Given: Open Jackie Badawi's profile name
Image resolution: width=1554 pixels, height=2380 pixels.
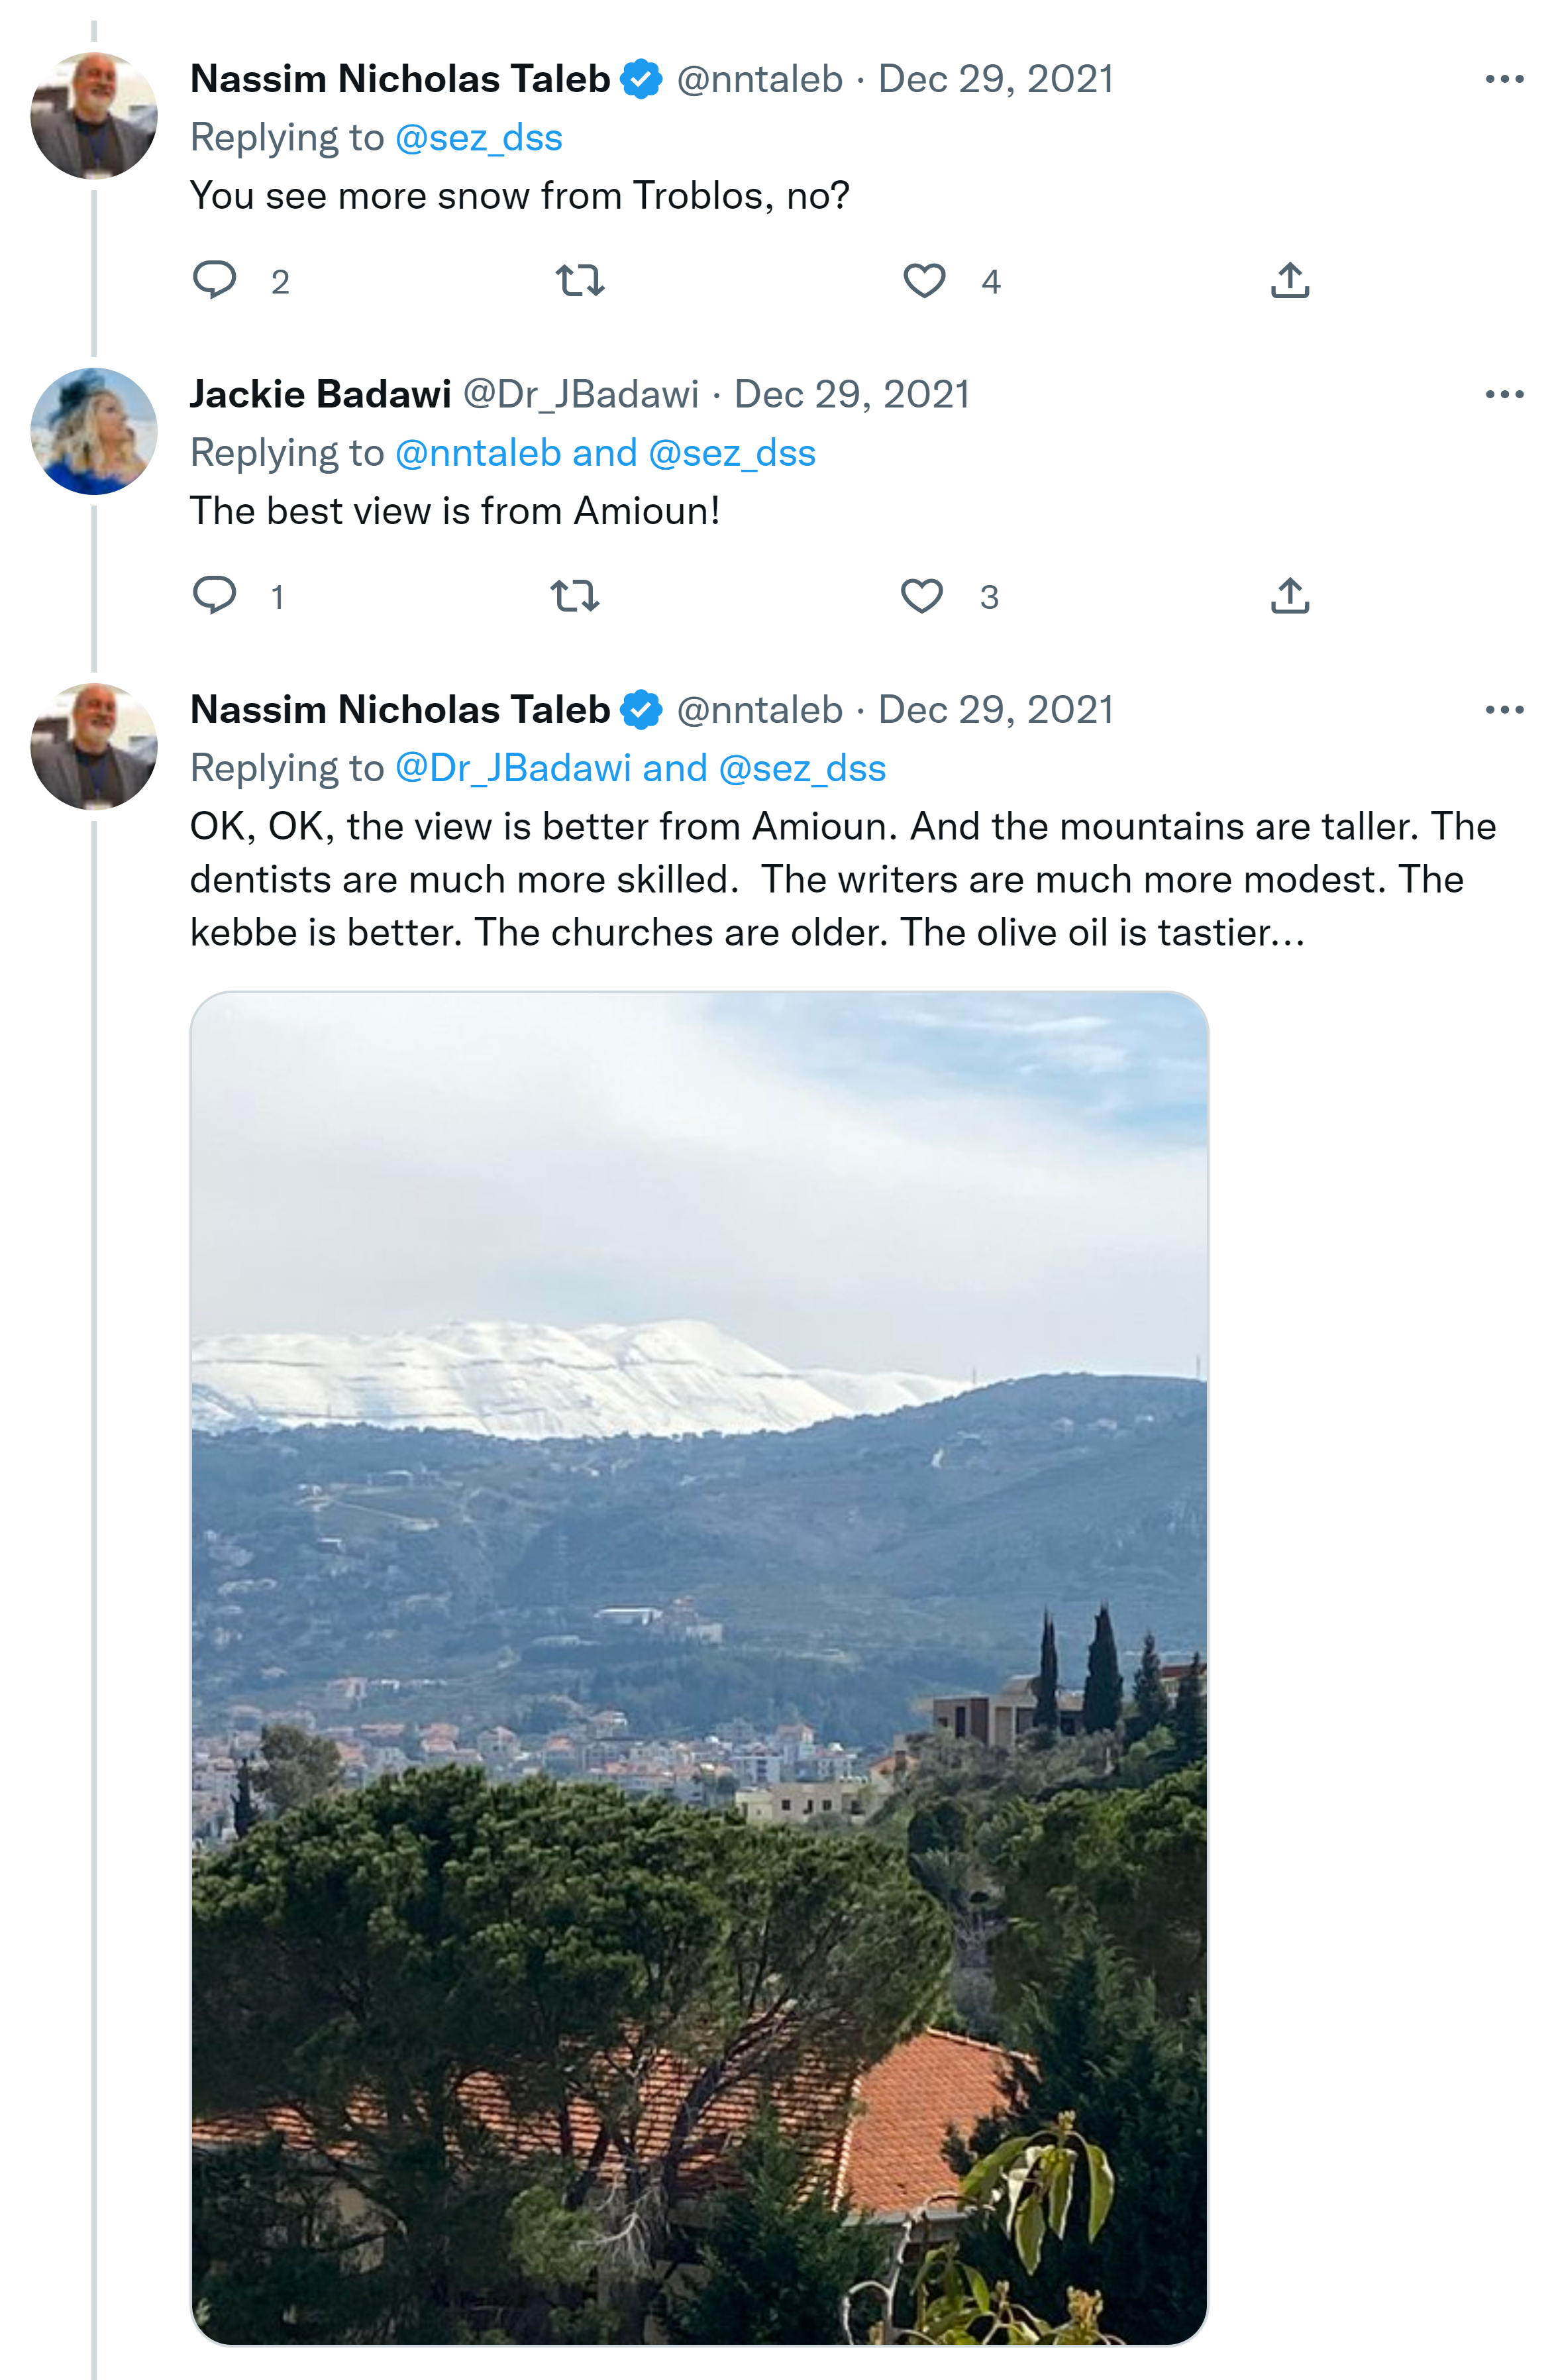Looking at the screenshot, I should (320, 394).
